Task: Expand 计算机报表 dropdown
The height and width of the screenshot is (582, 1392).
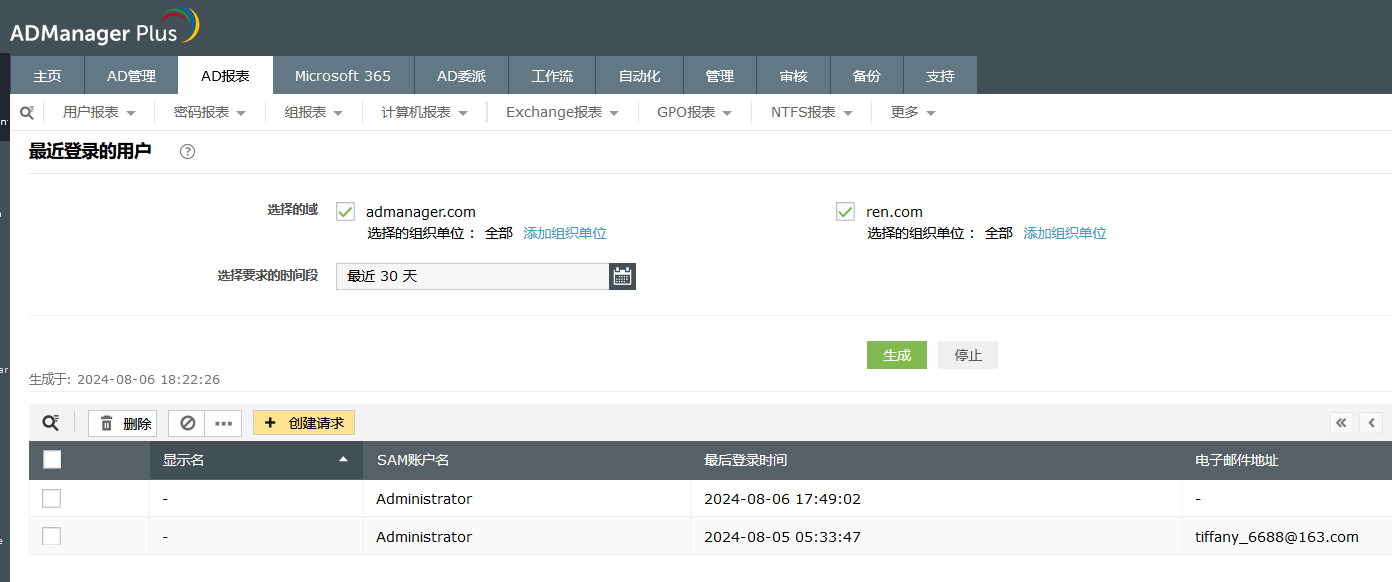Action: click(425, 112)
